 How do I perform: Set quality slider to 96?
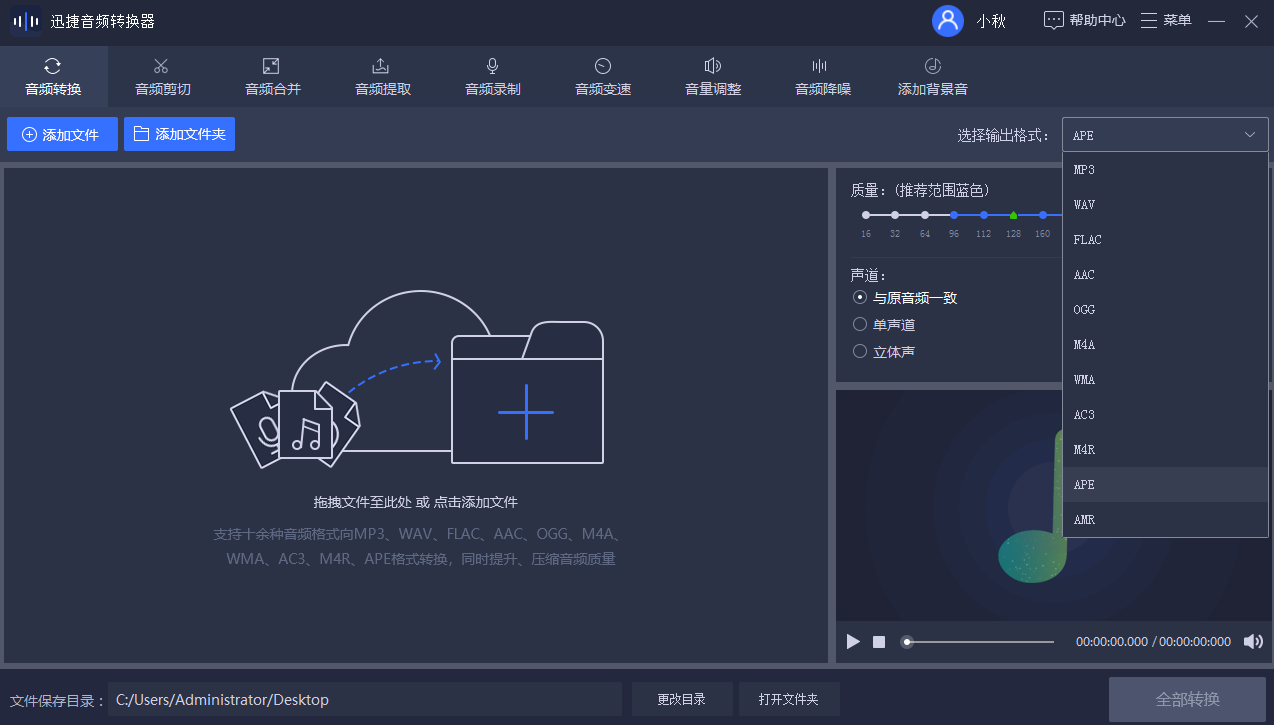point(954,215)
